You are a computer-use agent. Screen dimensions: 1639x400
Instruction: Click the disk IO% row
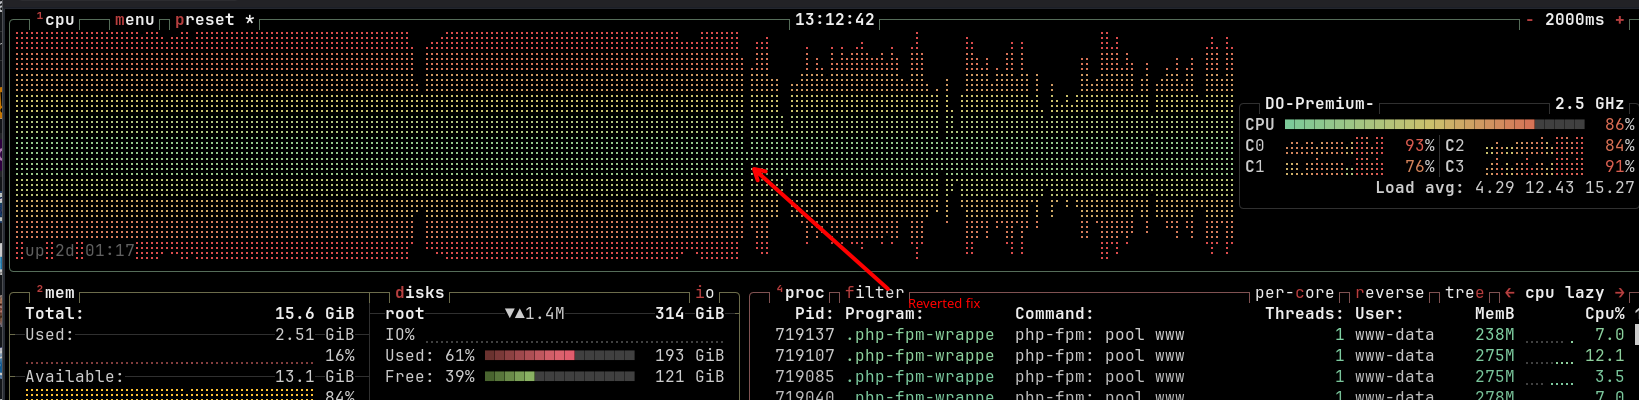click(x=555, y=335)
